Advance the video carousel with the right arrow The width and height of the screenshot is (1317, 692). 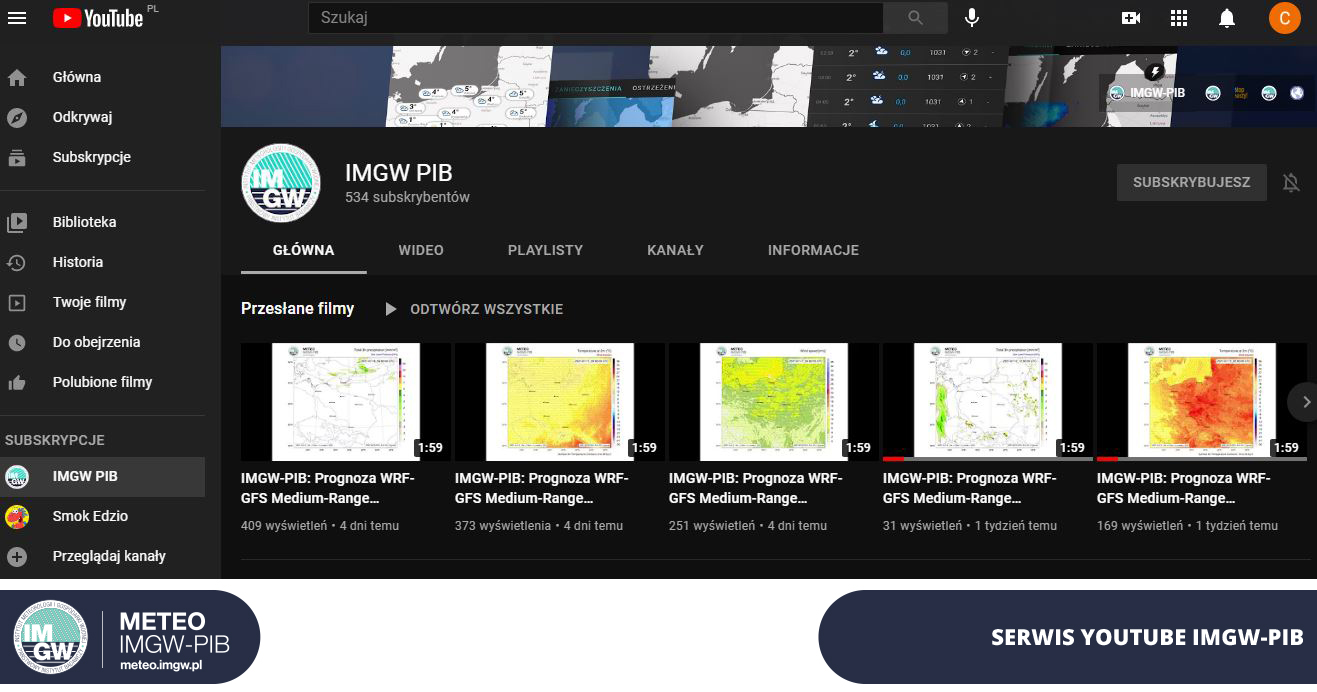tap(1303, 402)
